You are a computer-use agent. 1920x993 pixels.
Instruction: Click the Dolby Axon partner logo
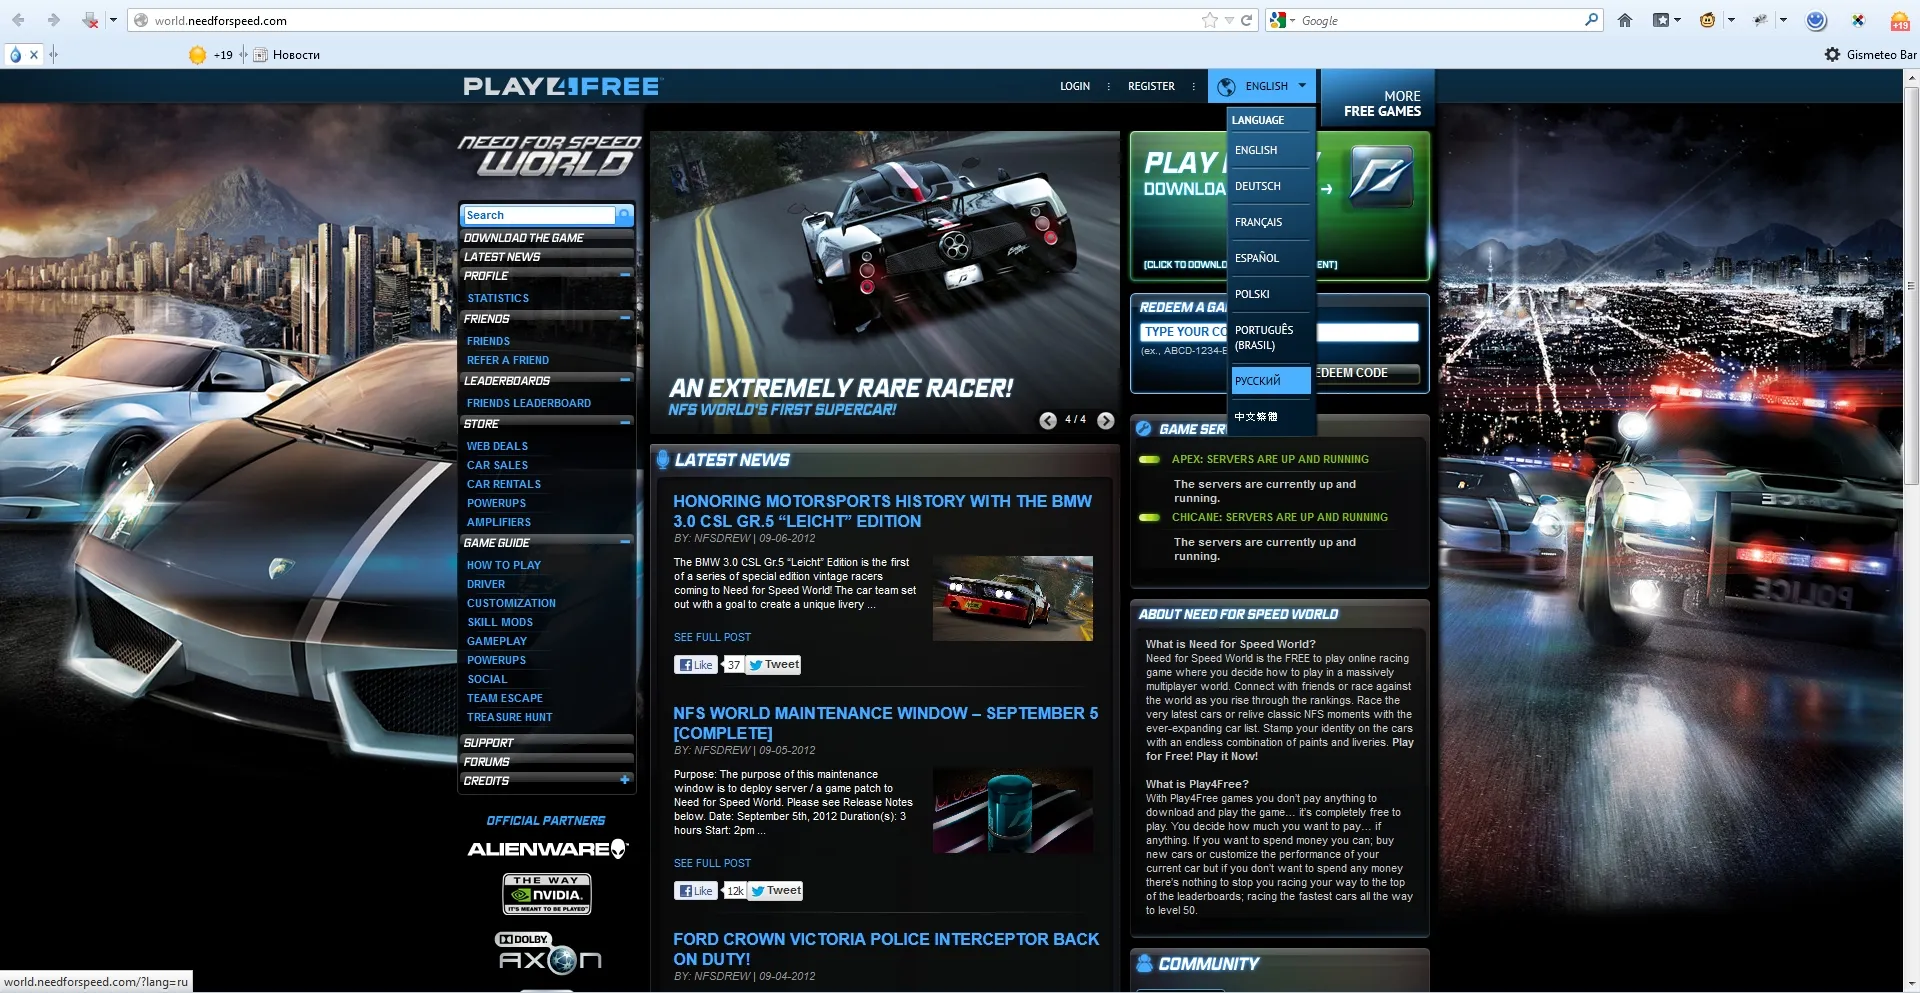tap(549, 953)
